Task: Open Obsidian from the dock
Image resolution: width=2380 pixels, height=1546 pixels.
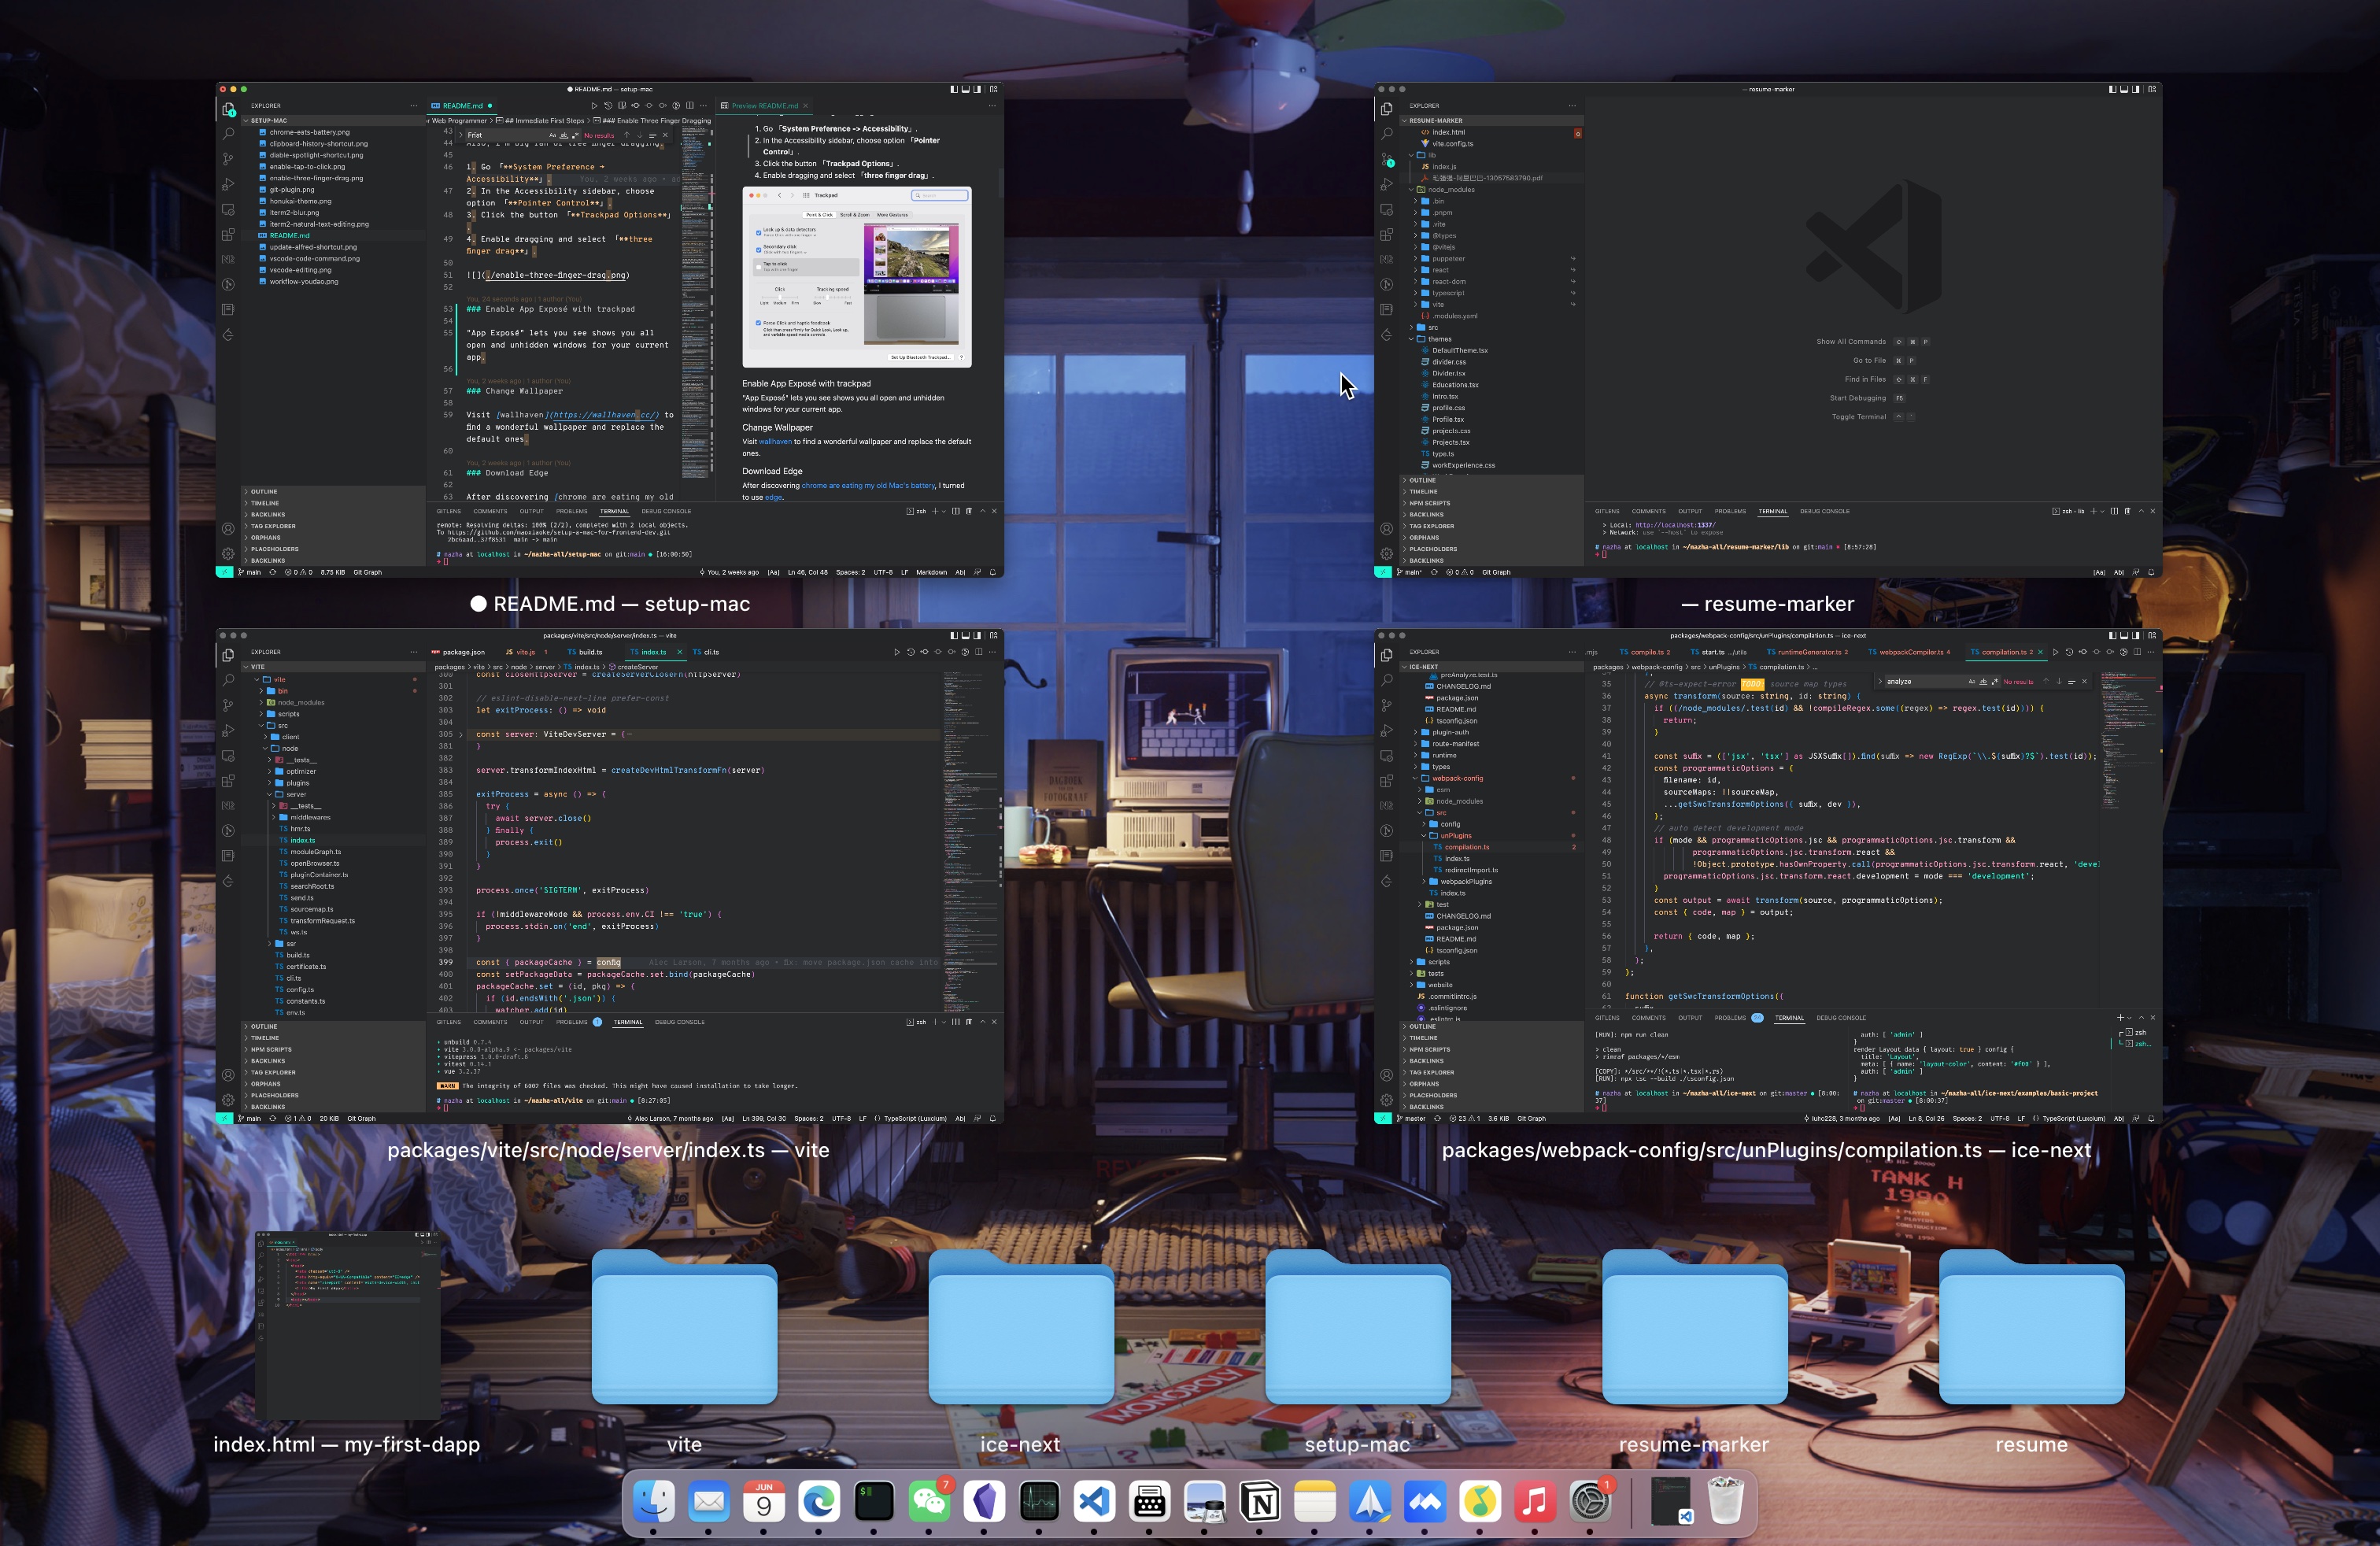Action: [984, 1501]
